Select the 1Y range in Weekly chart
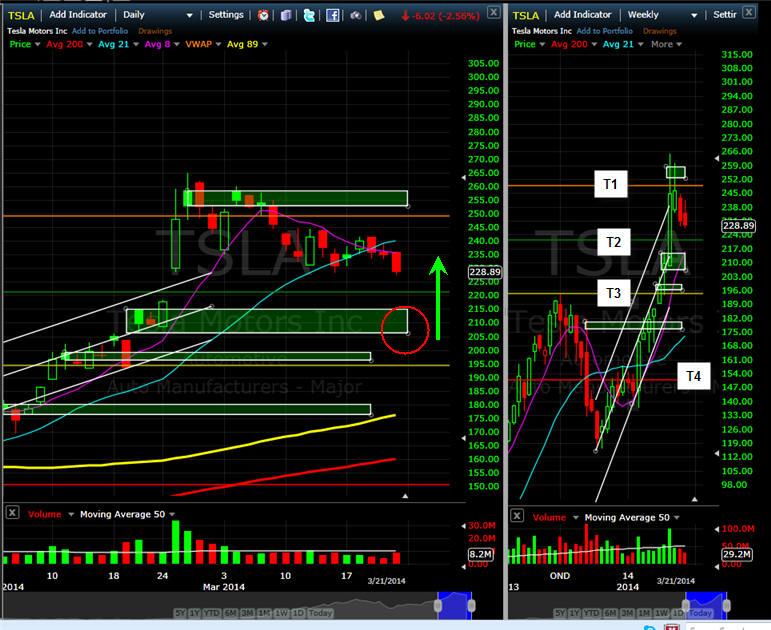Screen dimensions: 771x630 (x=574, y=613)
